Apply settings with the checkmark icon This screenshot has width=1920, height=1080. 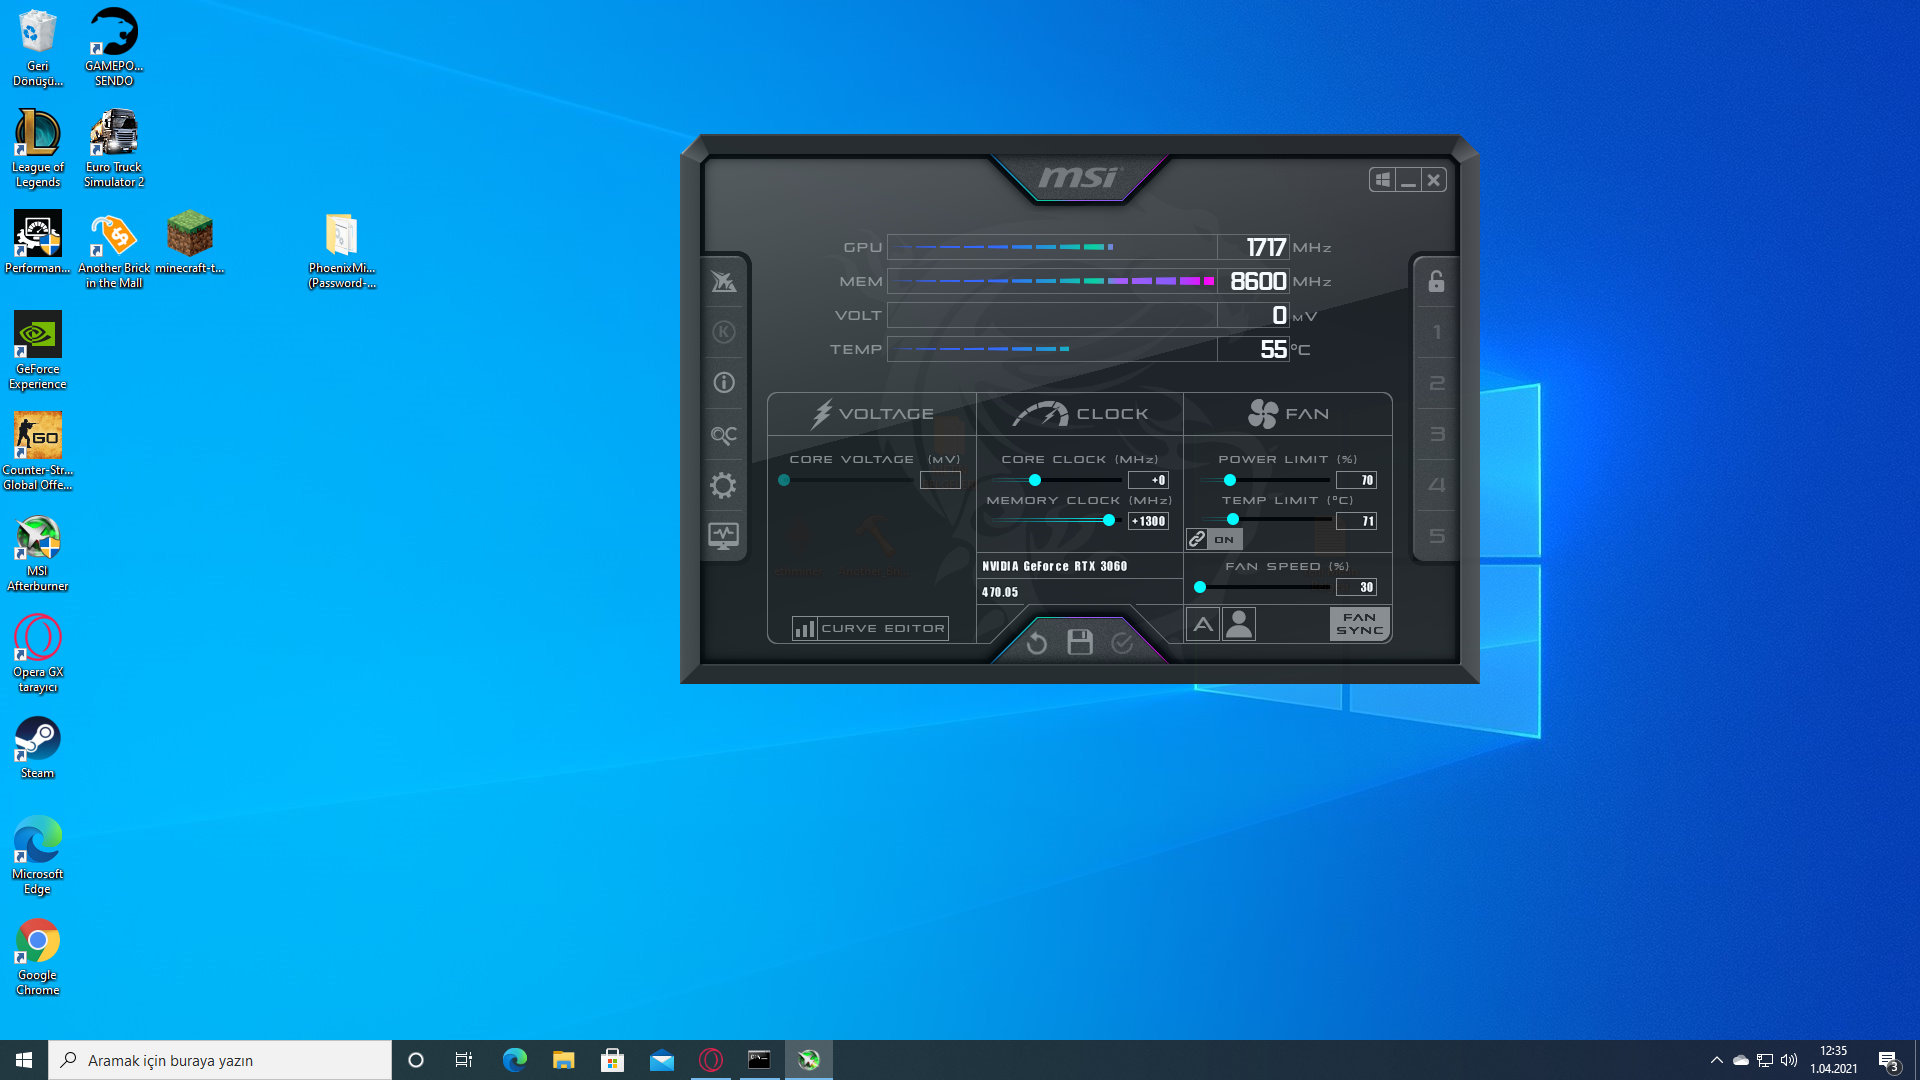[x=1123, y=643]
